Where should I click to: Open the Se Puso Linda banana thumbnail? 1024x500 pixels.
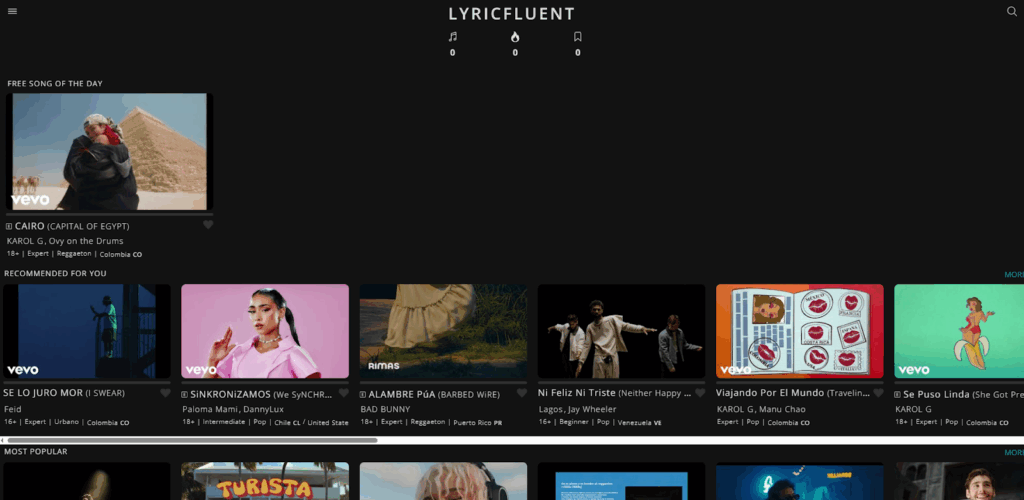click(959, 331)
